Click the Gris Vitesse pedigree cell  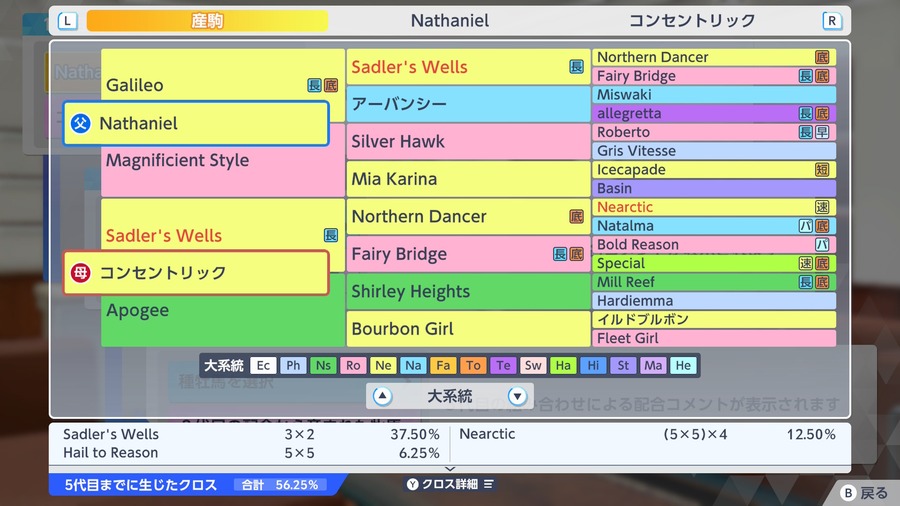pyautogui.click(x=713, y=151)
